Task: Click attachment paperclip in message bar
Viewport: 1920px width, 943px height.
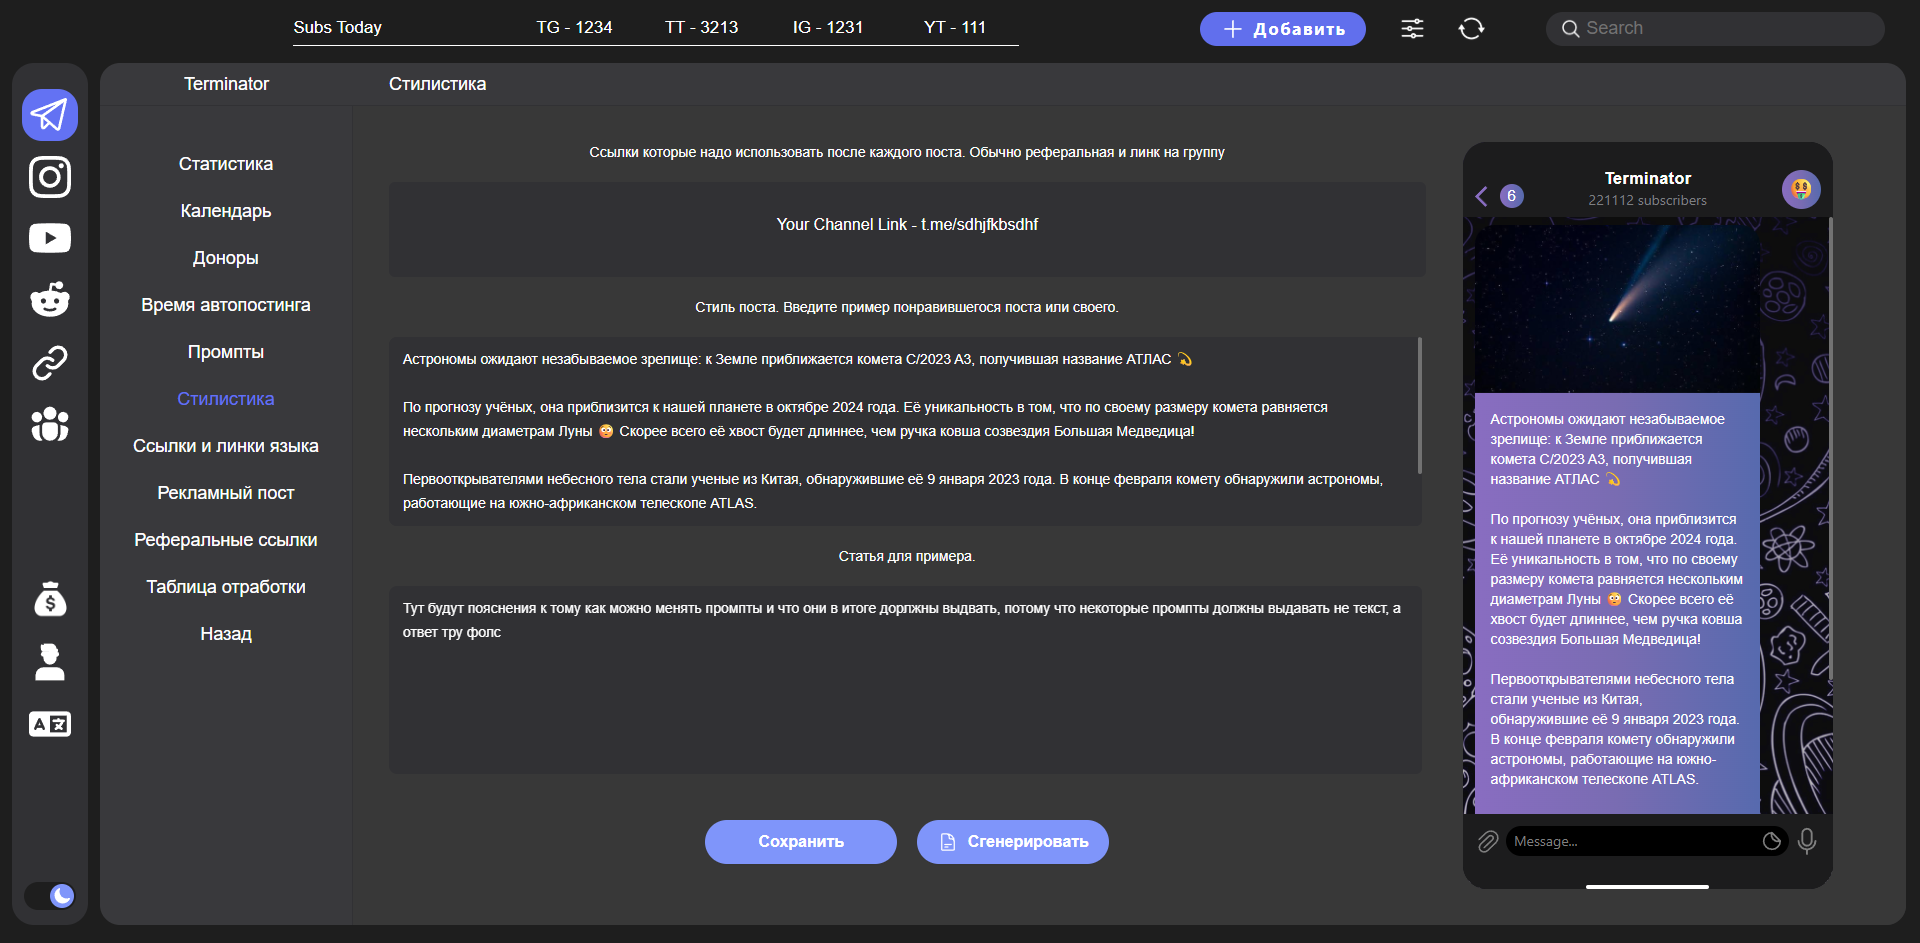Action: pos(1488,841)
